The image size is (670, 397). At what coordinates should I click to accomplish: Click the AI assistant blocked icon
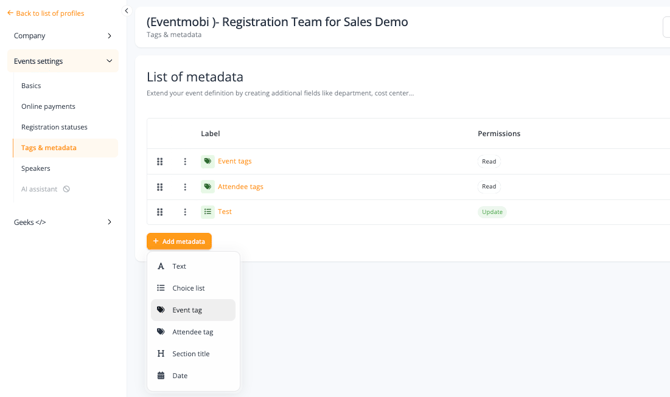(x=66, y=189)
